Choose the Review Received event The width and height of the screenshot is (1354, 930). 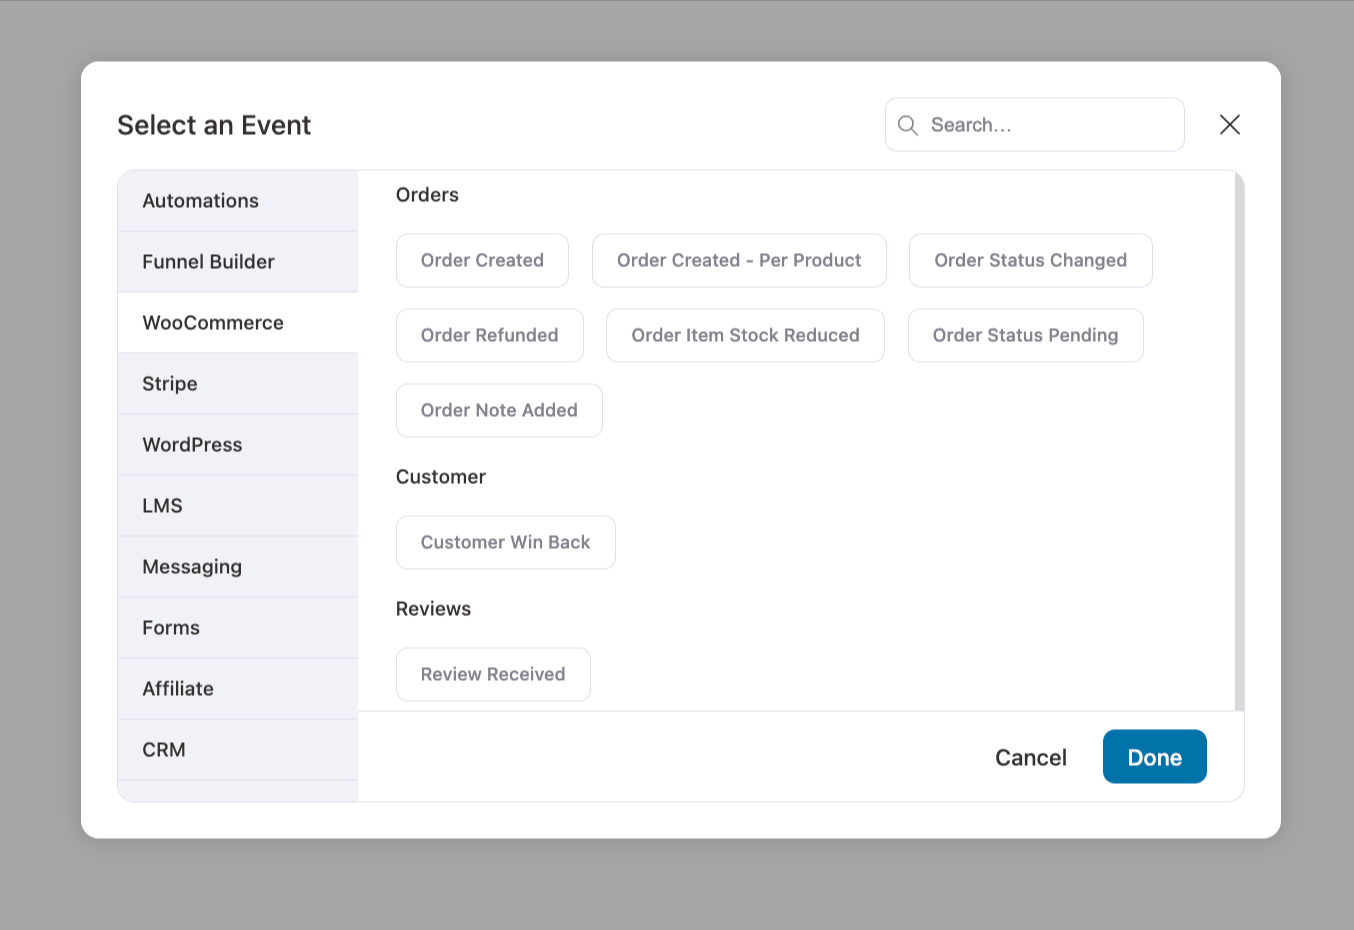[x=493, y=674]
